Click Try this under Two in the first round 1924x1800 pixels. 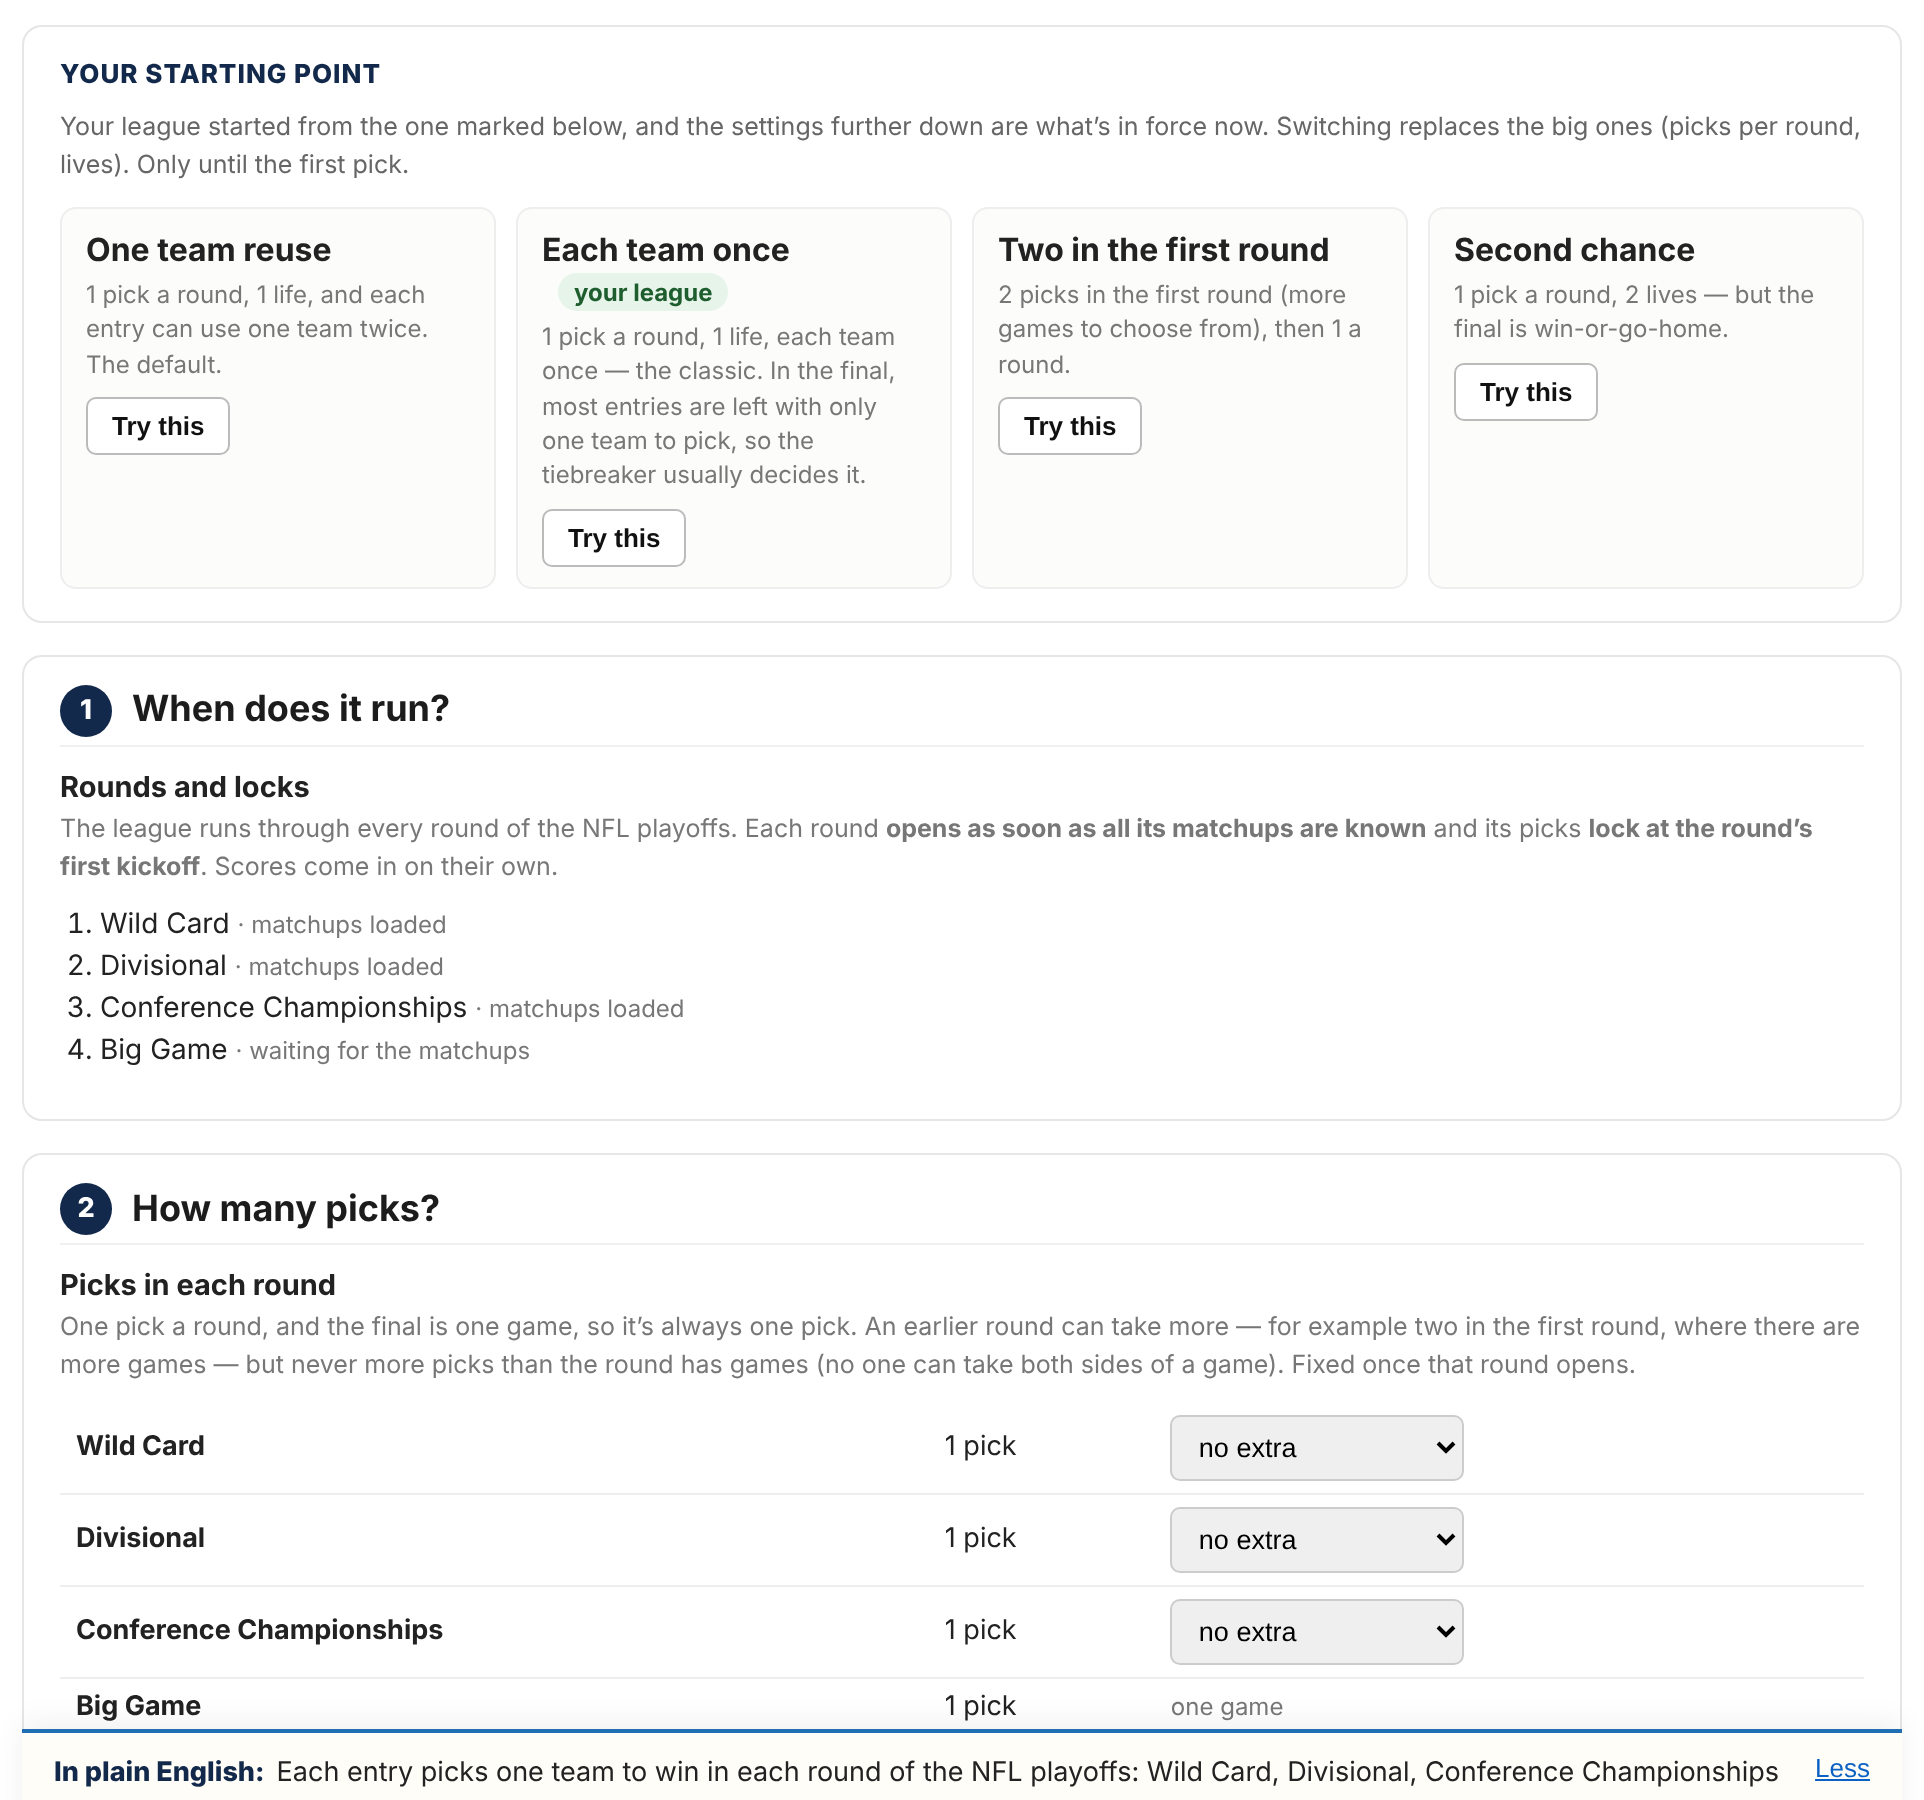[1070, 426]
